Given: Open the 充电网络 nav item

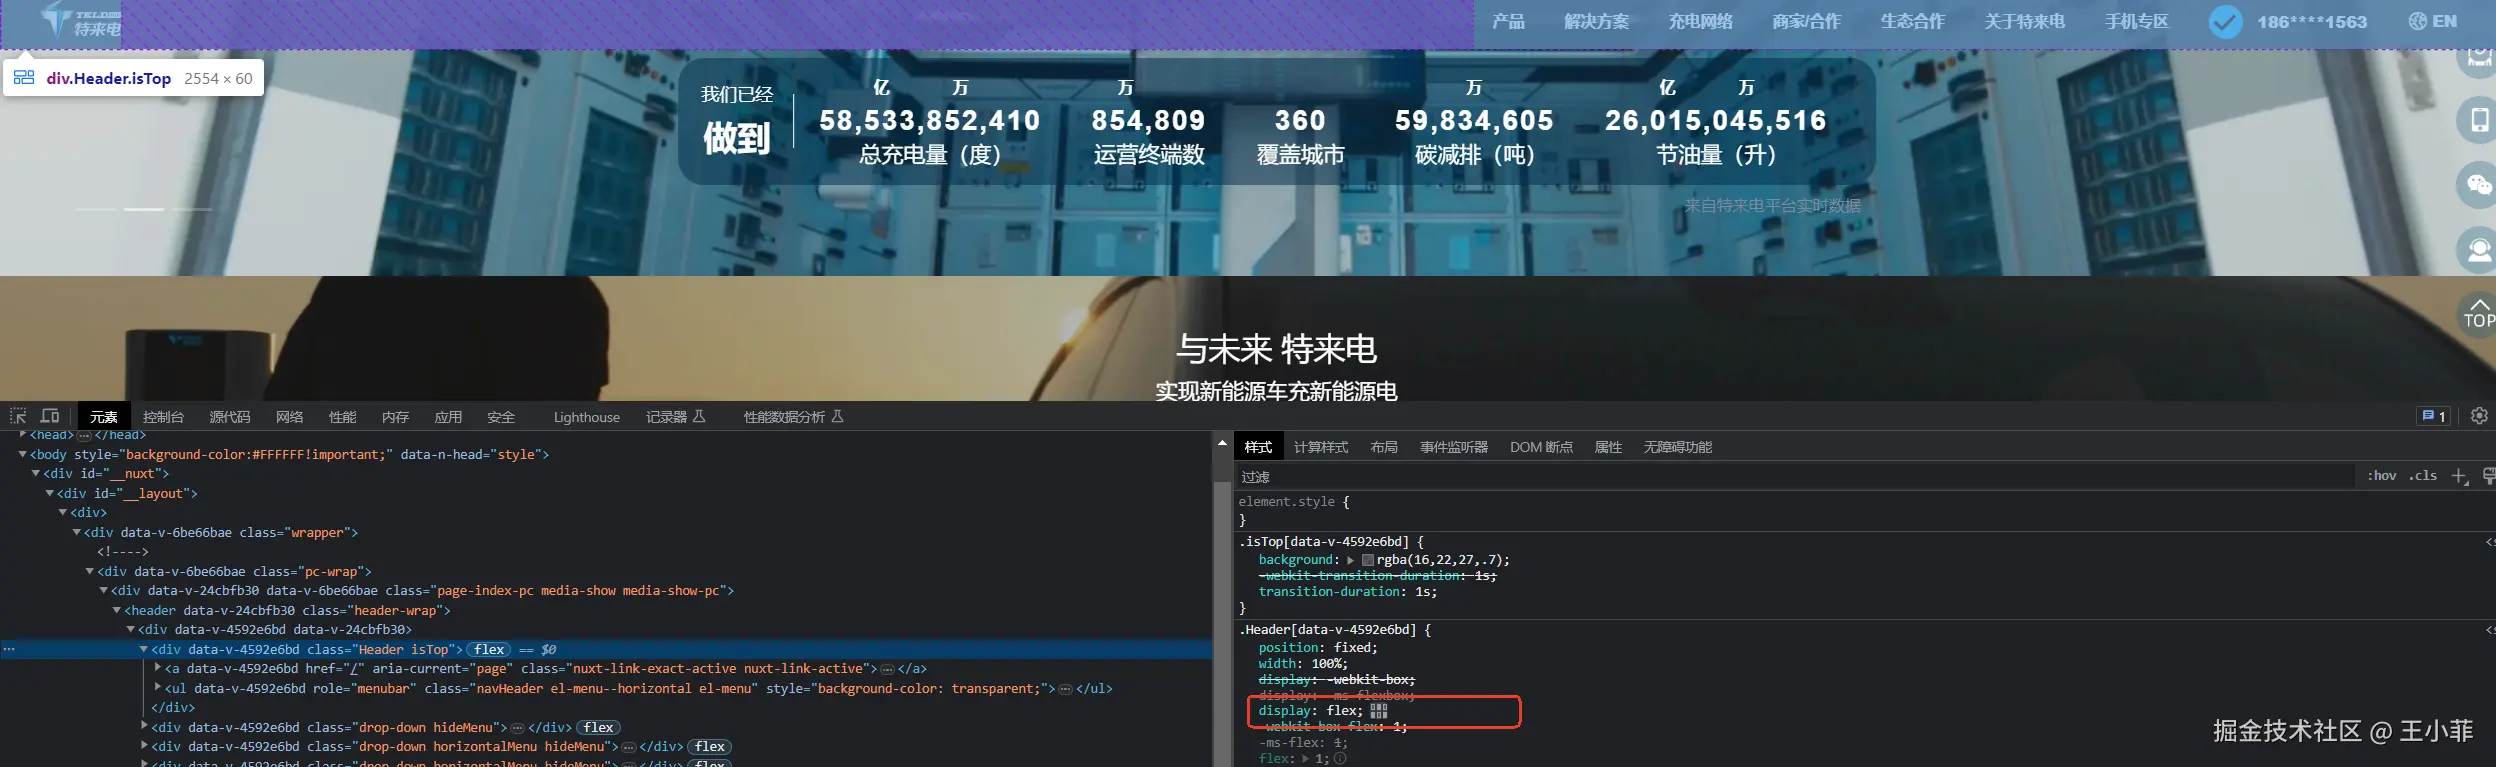Looking at the screenshot, I should click(1700, 22).
